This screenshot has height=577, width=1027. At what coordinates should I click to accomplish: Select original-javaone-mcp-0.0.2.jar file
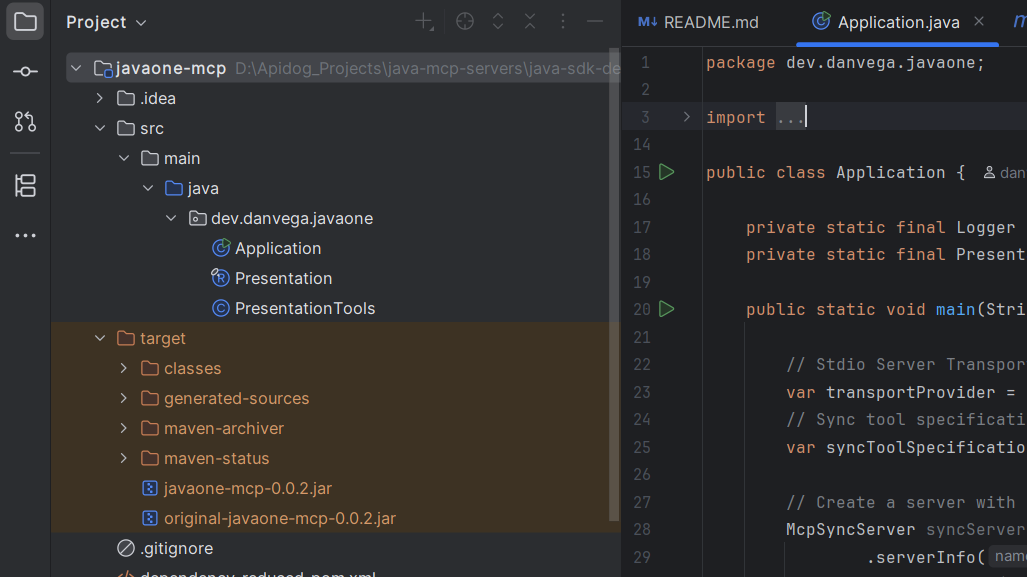pos(280,519)
